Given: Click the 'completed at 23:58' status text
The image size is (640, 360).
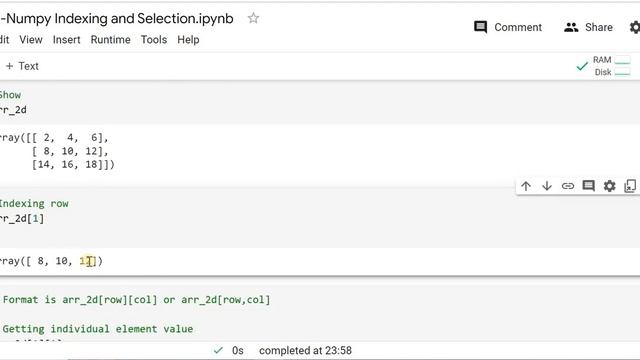Looking at the screenshot, I should click(305, 351).
